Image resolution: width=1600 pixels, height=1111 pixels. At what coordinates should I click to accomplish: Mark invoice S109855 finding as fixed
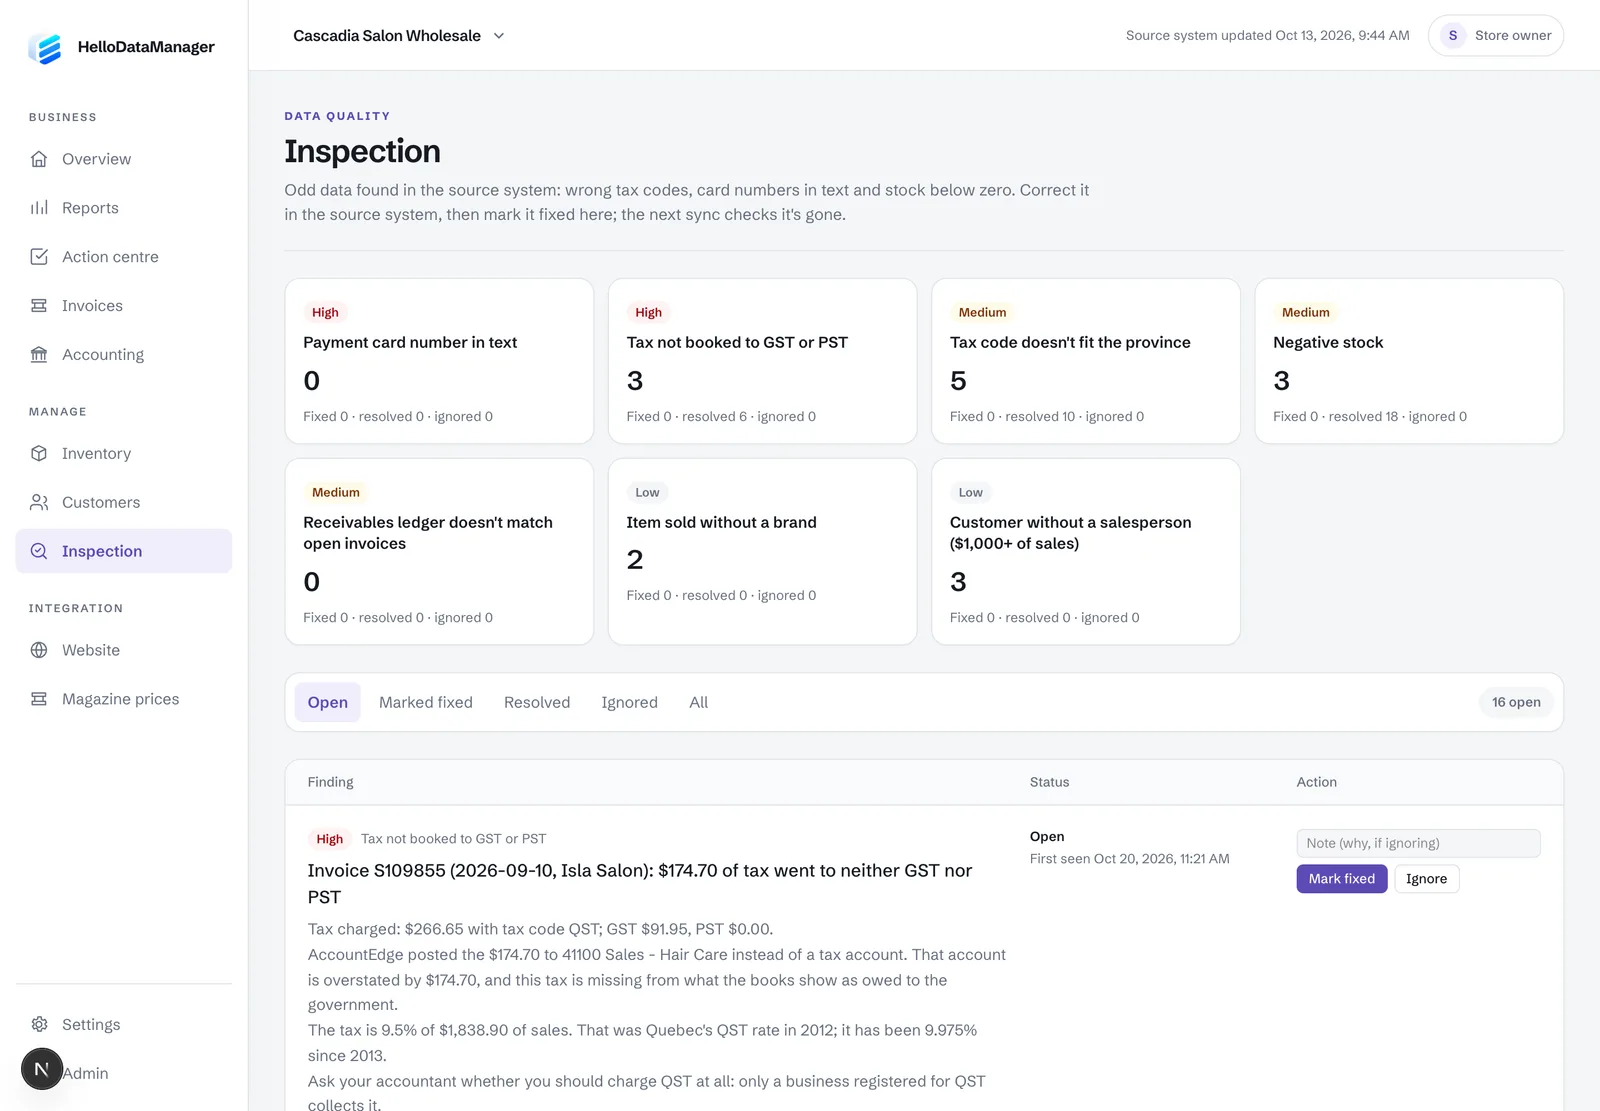pyautogui.click(x=1342, y=879)
